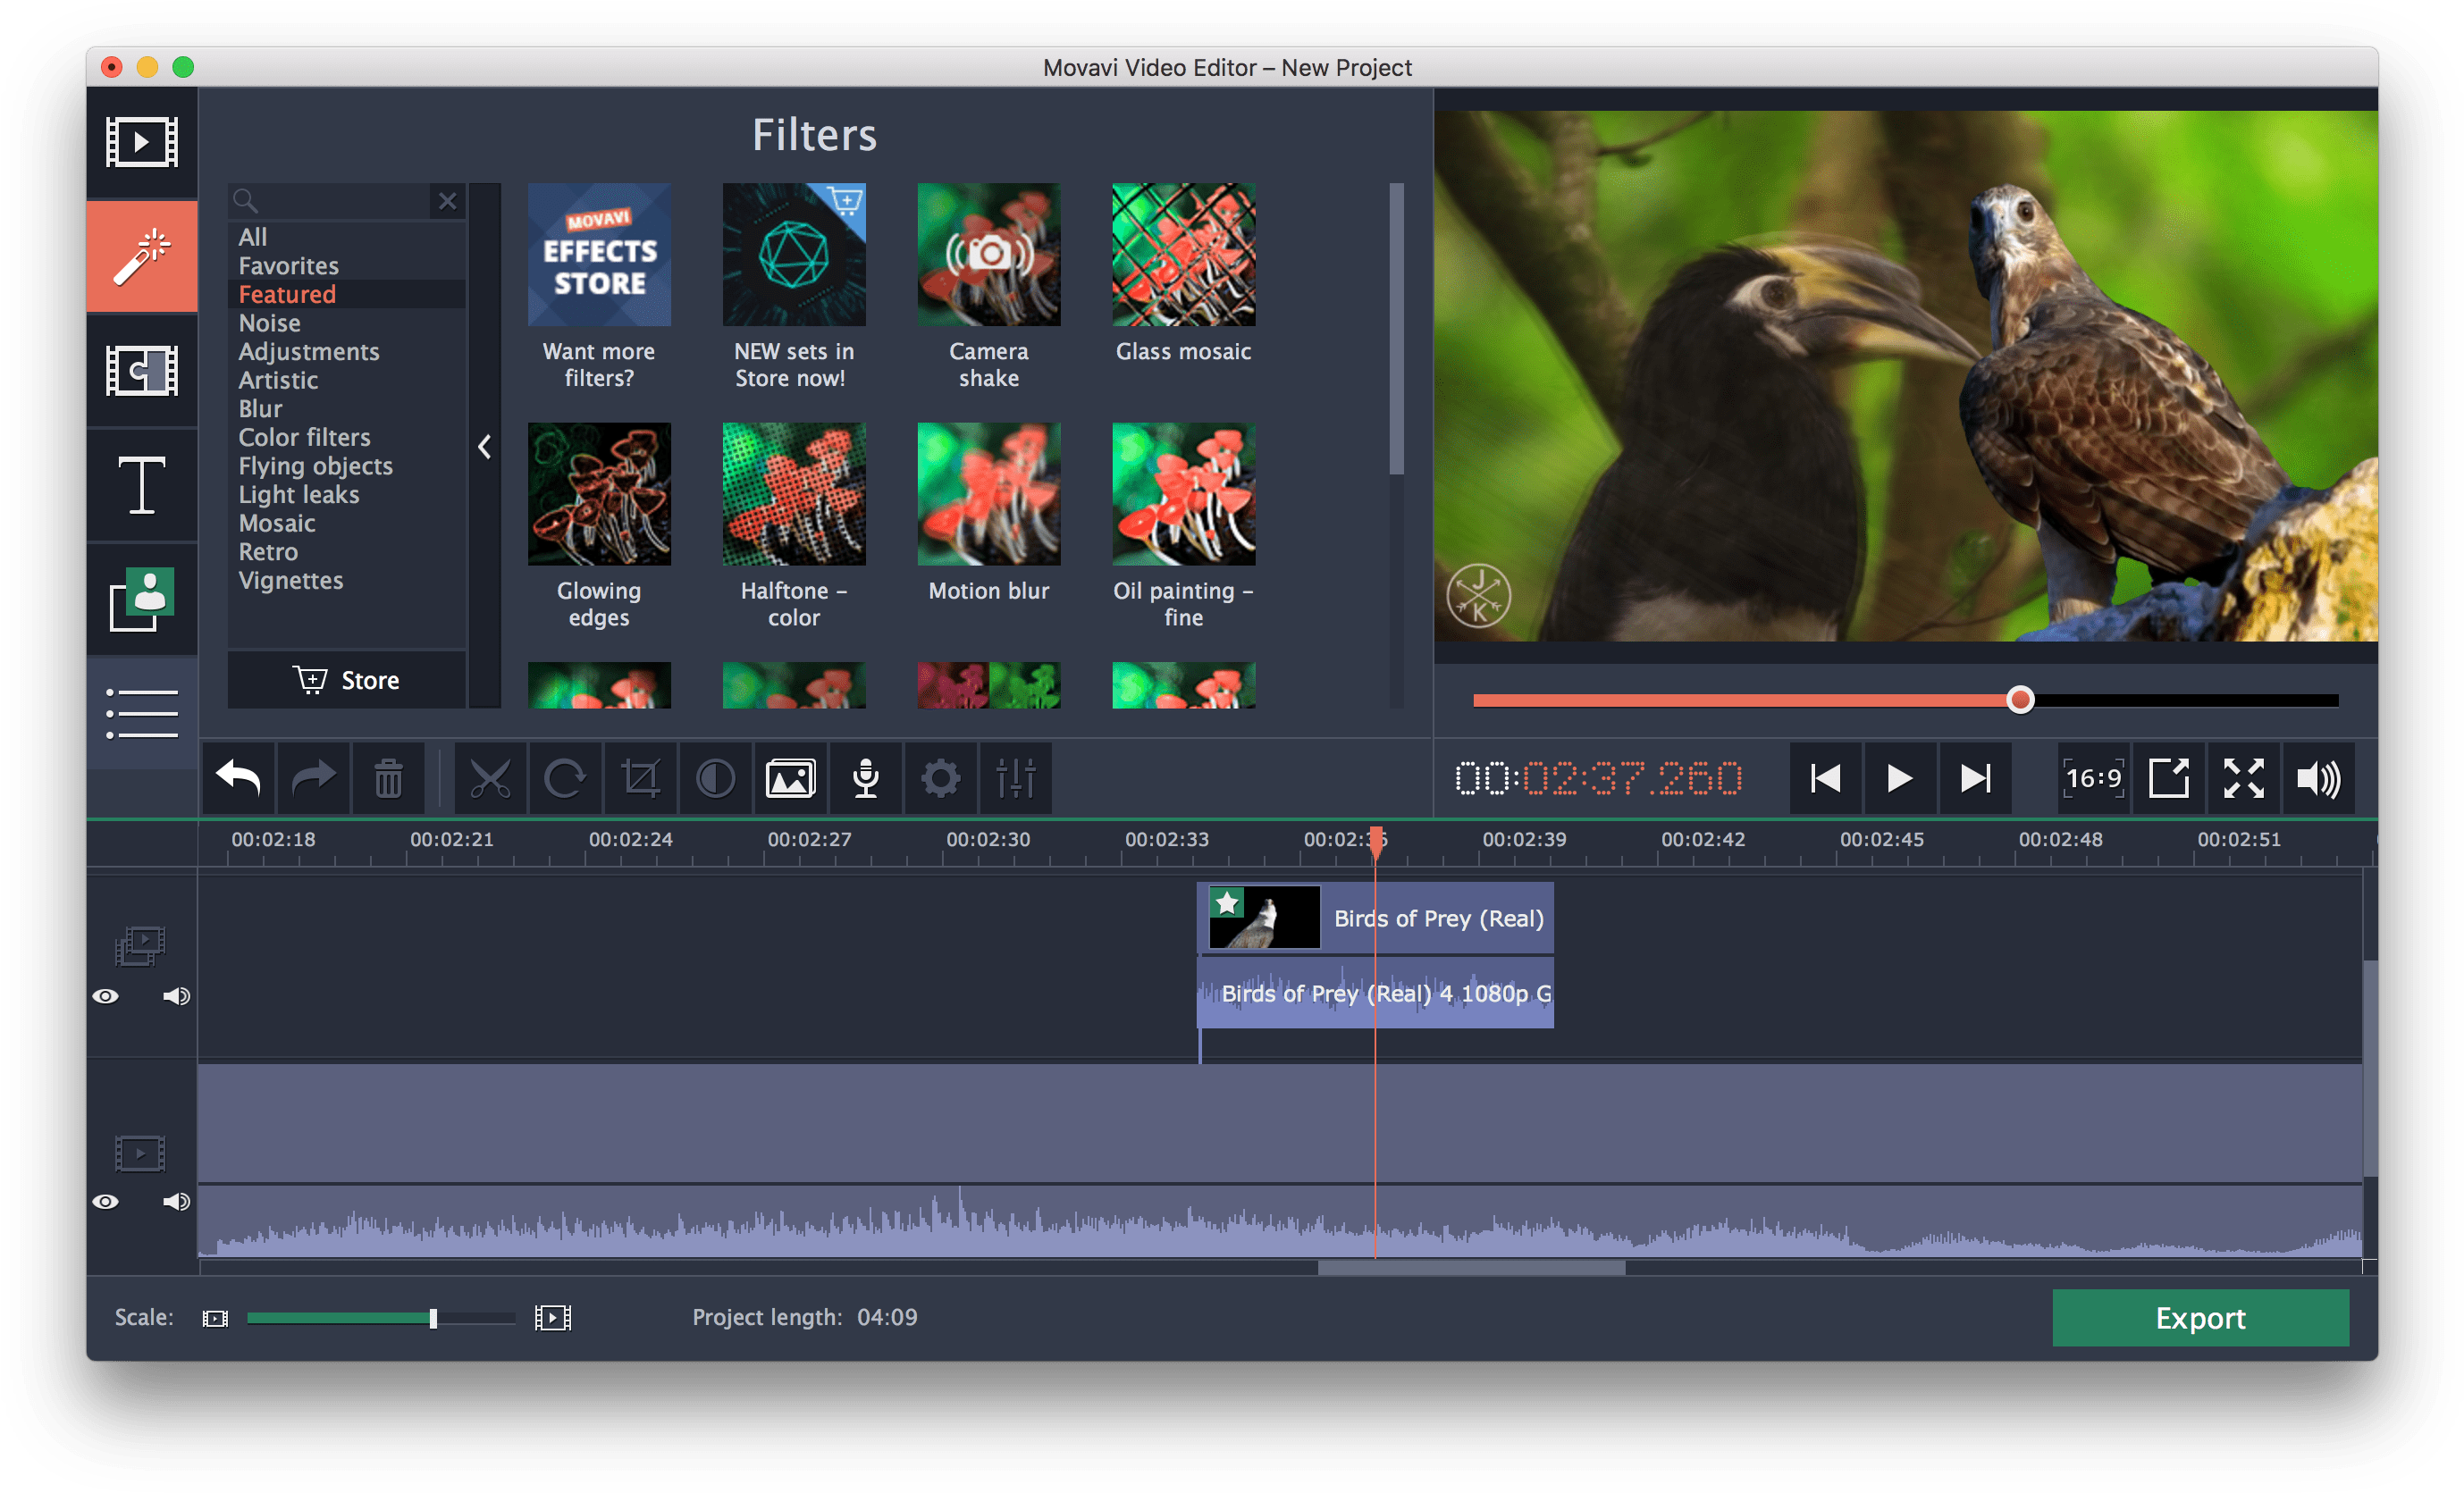Open the Titles tool in sidebar
Screen dimensions: 2464x1493
click(141, 486)
